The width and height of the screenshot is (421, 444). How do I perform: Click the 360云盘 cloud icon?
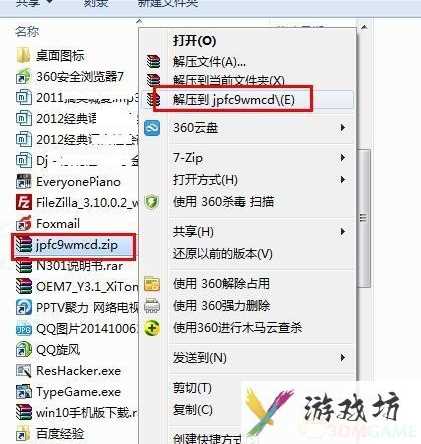pyautogui.click(x=152, y=128)
